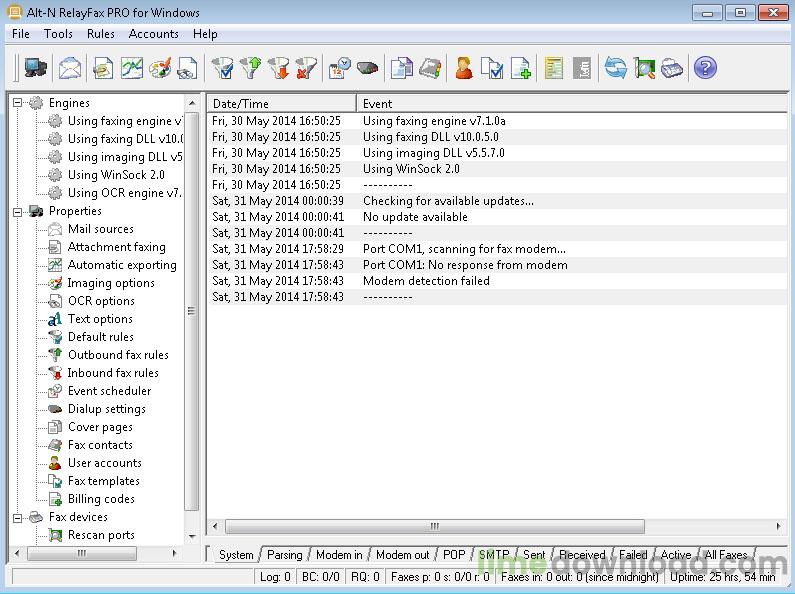The image size is (795, 594).
Task: Switch to the Received tab
Action: coord(582,555)
